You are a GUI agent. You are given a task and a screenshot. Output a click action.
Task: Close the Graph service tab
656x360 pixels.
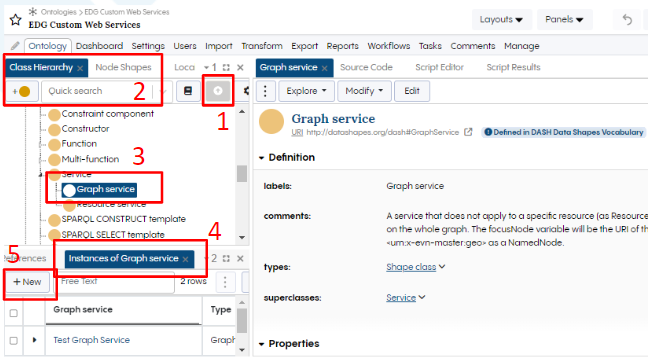(325, 68)
